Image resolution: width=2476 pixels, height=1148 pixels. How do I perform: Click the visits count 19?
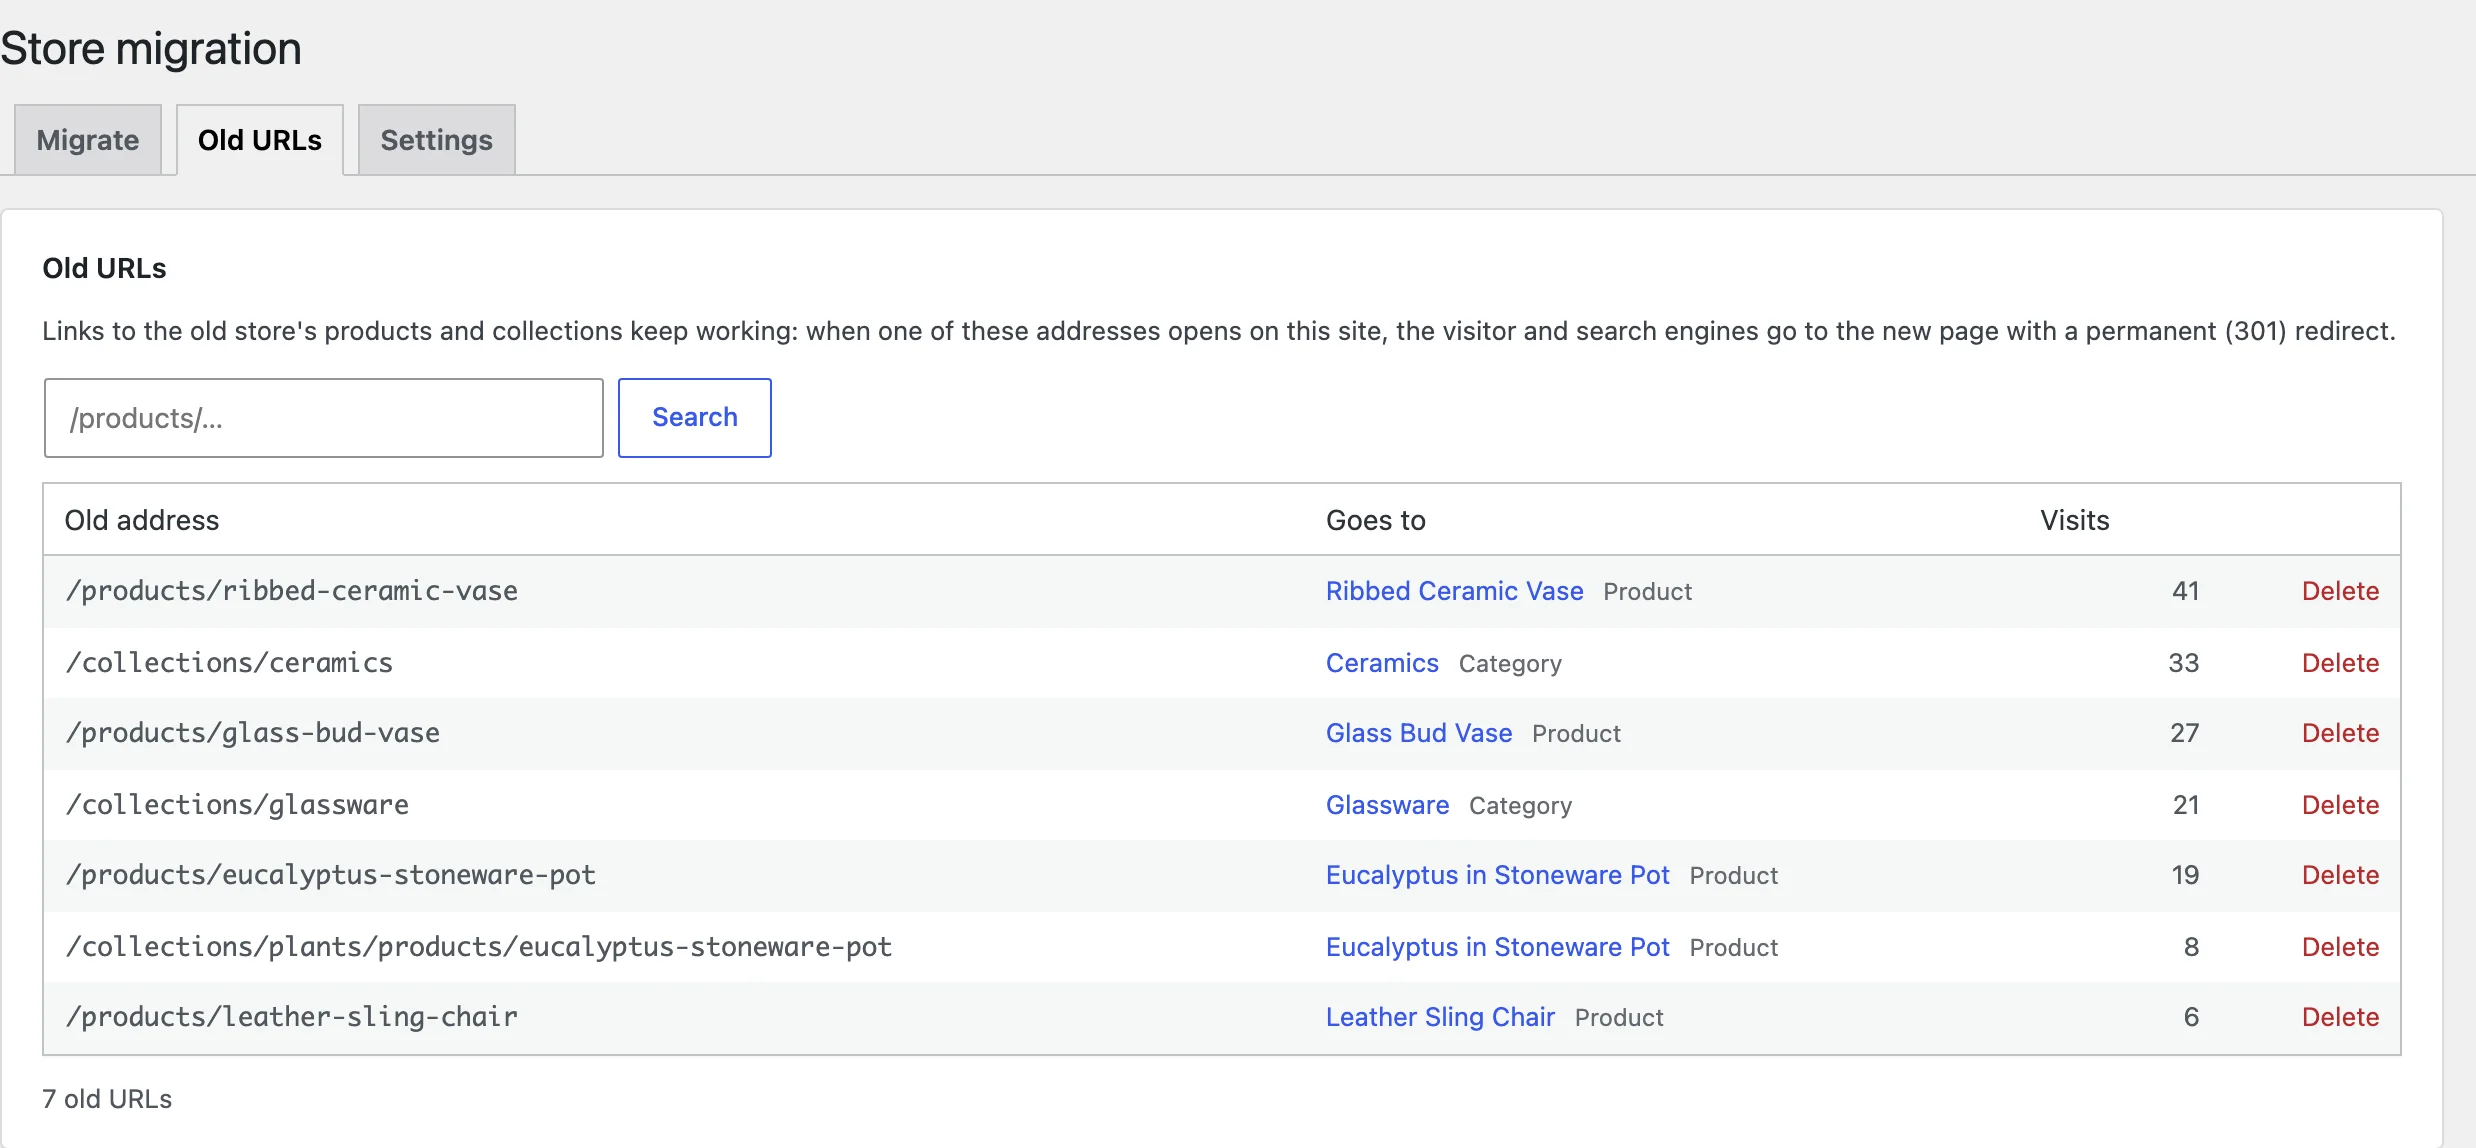tap(2186, 875)
